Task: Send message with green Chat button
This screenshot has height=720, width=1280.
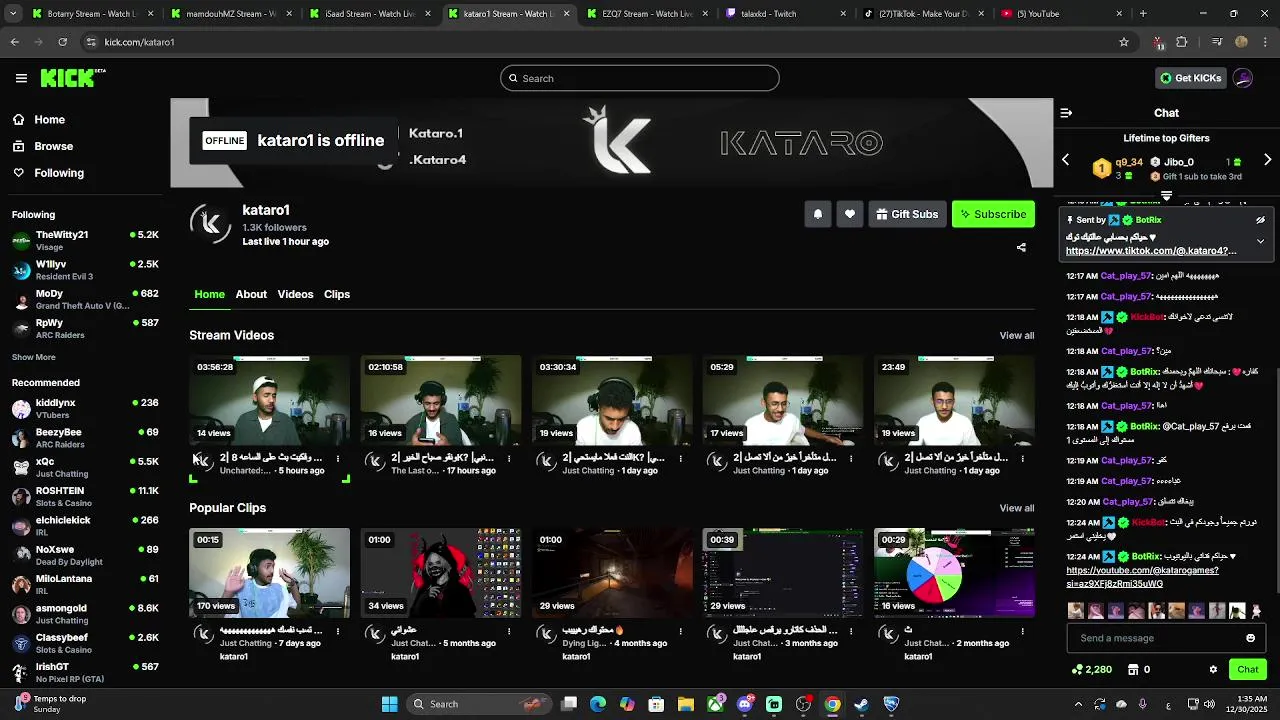Action: (1248, 670)
